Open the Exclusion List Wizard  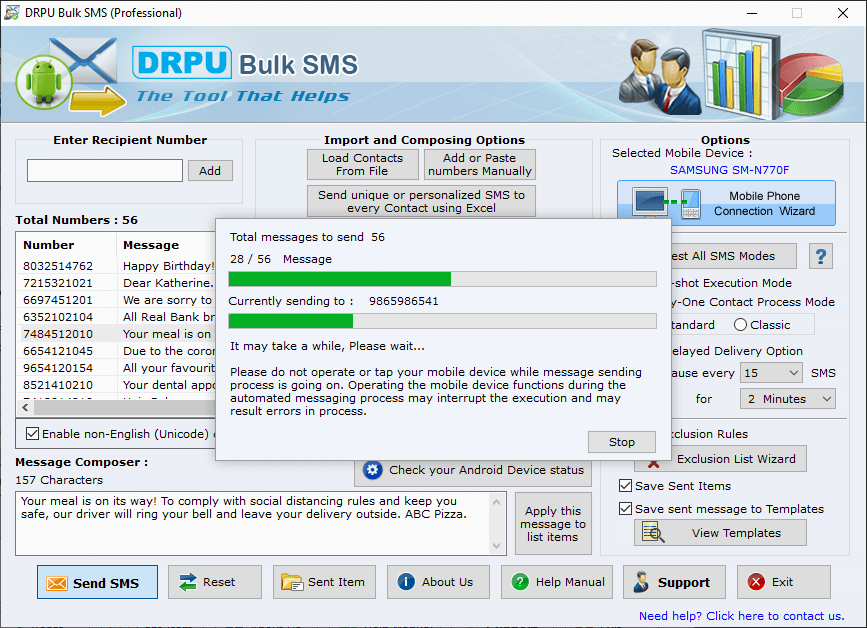(x=720, y=459)
